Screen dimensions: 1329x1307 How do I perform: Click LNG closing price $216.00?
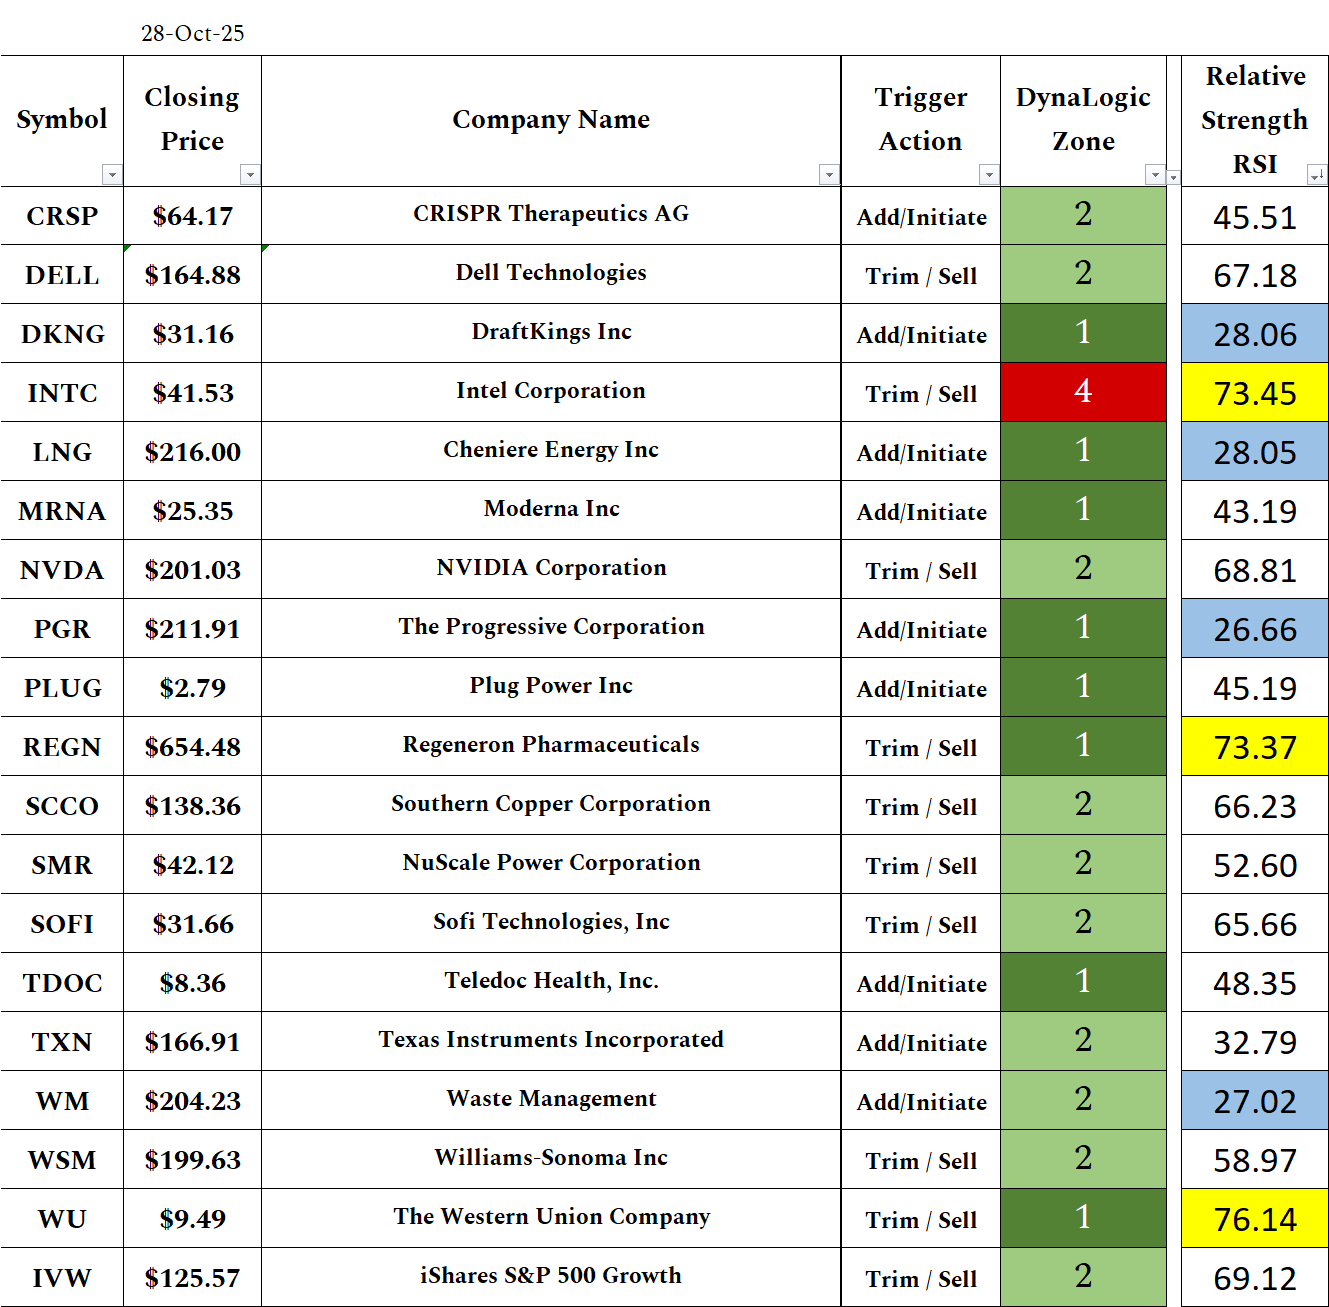click(193, 451)
